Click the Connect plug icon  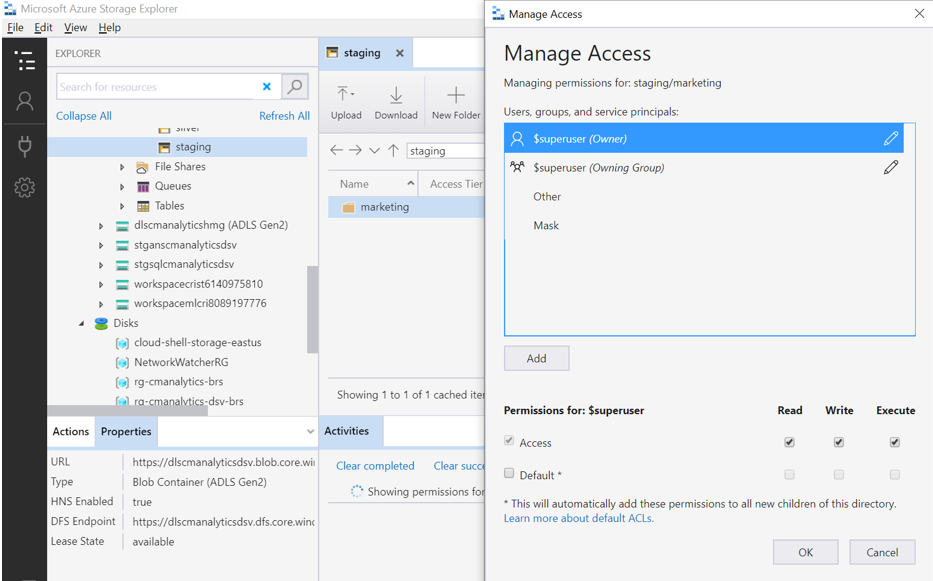pos(24,146)
